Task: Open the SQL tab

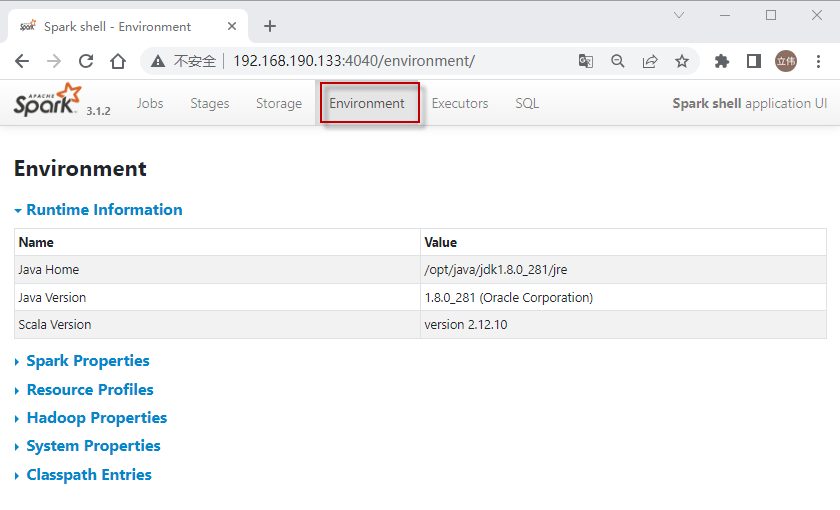Action: click(527, 103)
